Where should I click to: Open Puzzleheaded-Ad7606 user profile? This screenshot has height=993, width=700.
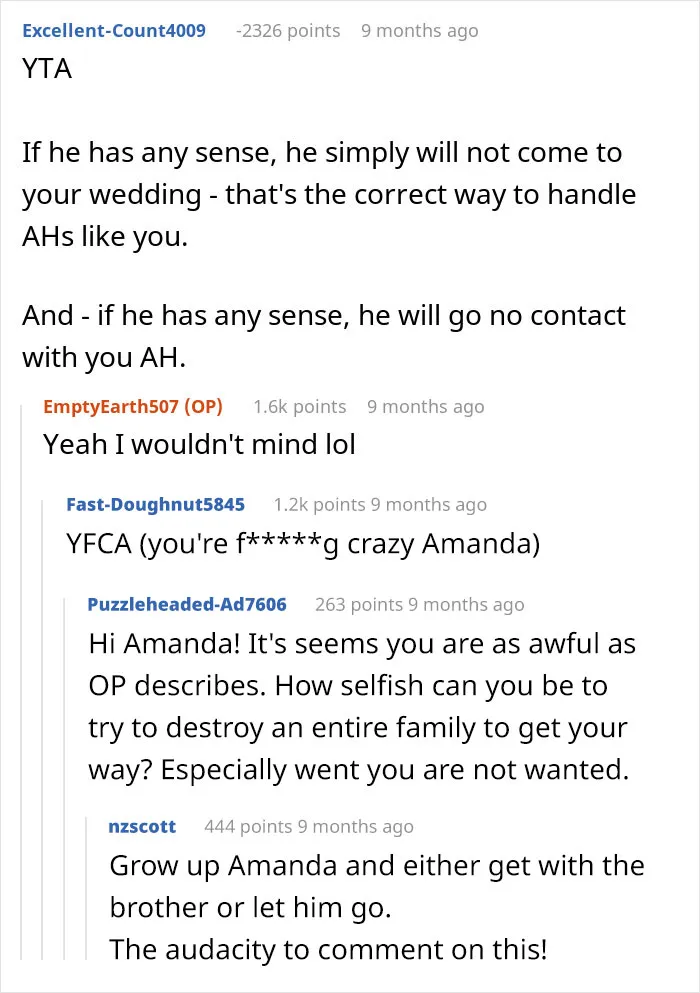coord(187,604)
